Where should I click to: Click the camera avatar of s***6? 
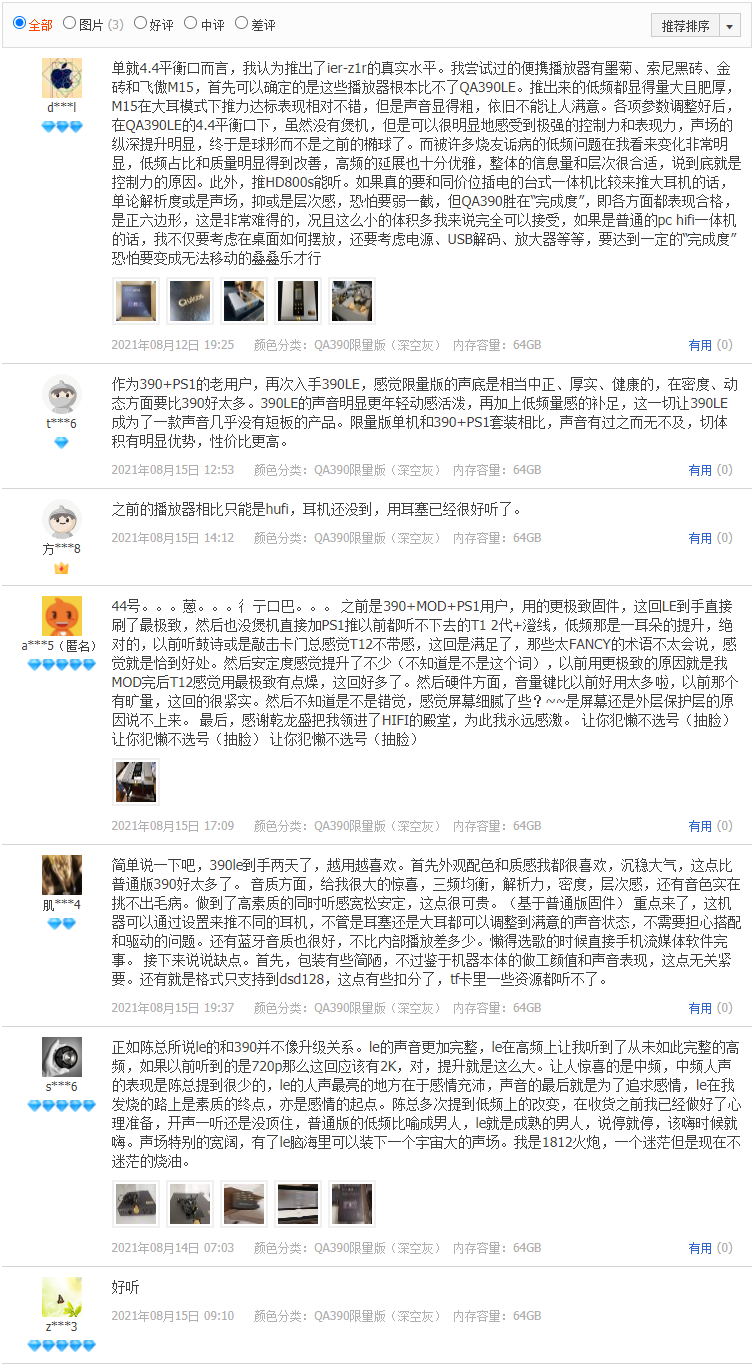click(62, 1057)
